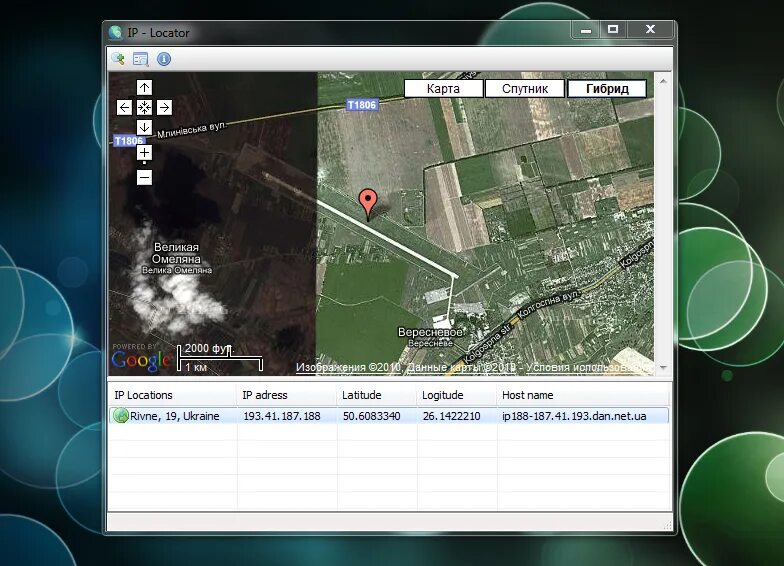Select the Гибрид map mode
This screenshot has height=566, width=784.
[607, 88]
